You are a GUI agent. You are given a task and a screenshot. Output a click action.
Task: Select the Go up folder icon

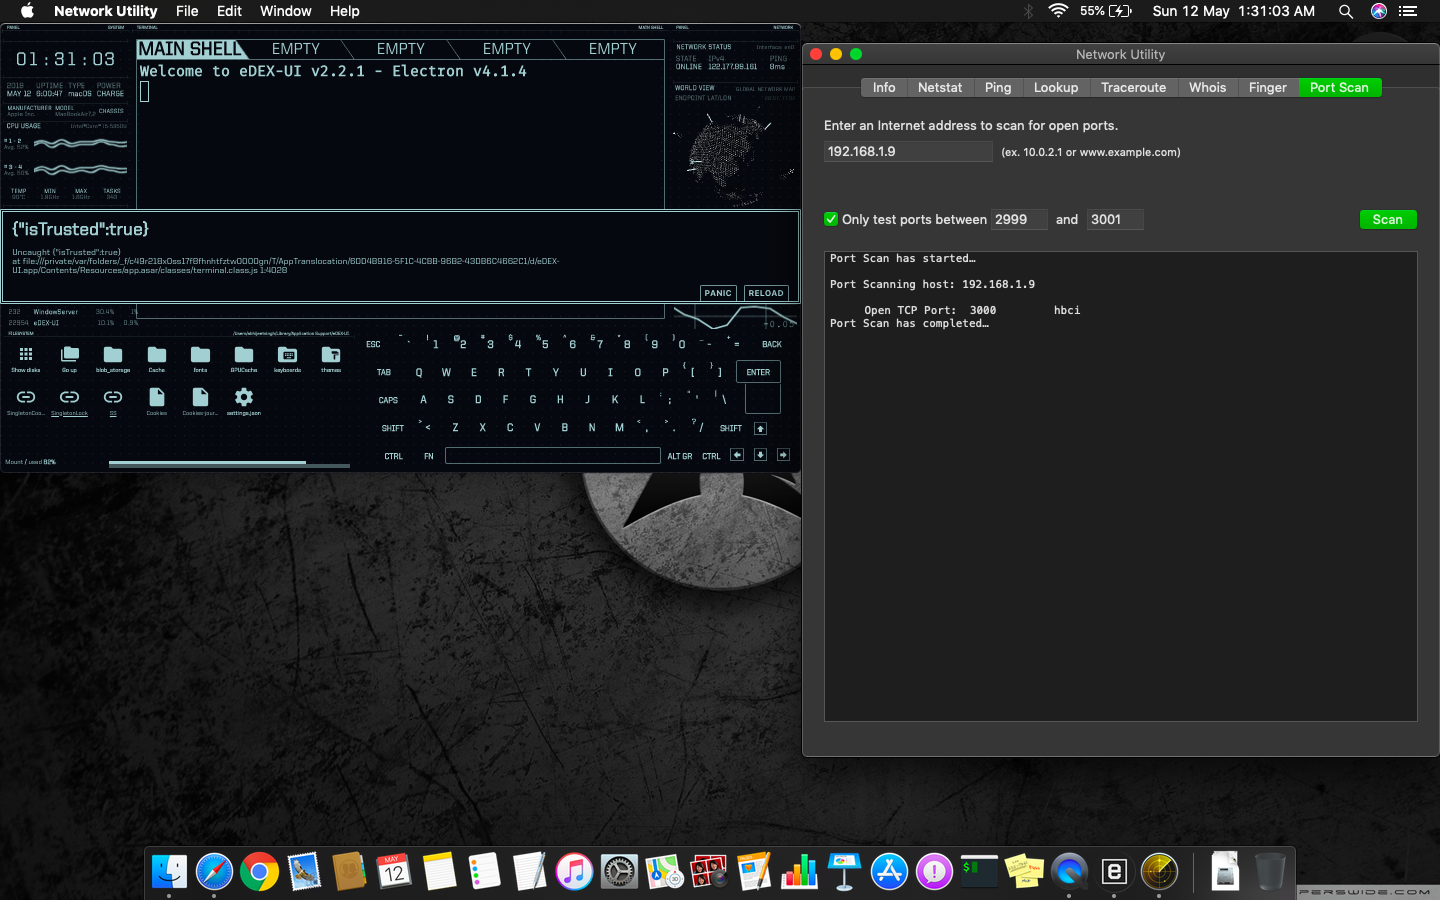[69, 356]
